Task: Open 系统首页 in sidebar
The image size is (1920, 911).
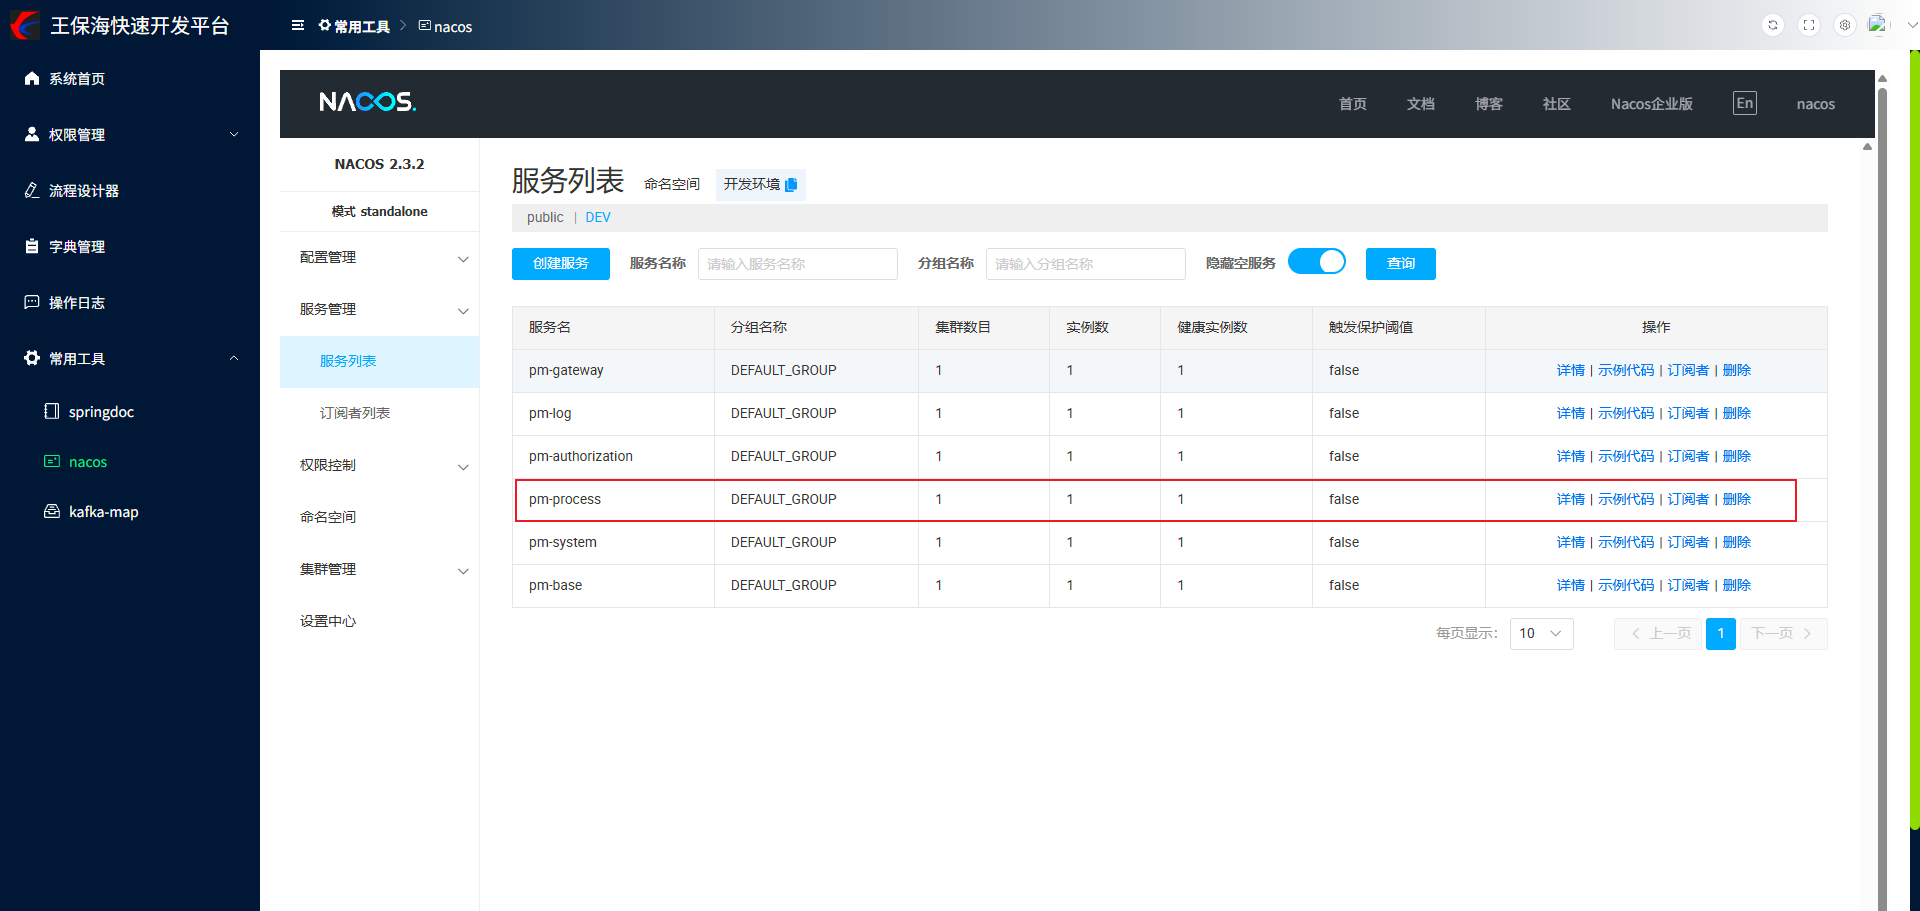Action: [130, 78]
